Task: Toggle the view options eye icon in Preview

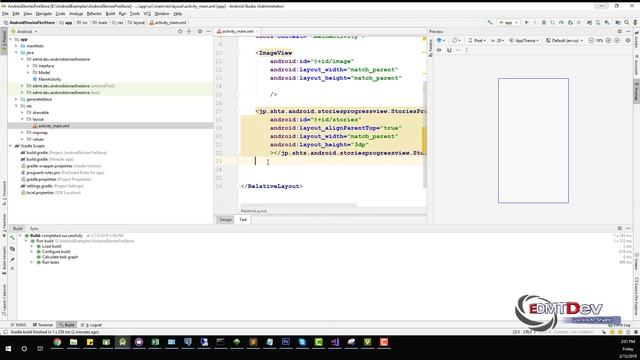Action: [x=439, y=50]
